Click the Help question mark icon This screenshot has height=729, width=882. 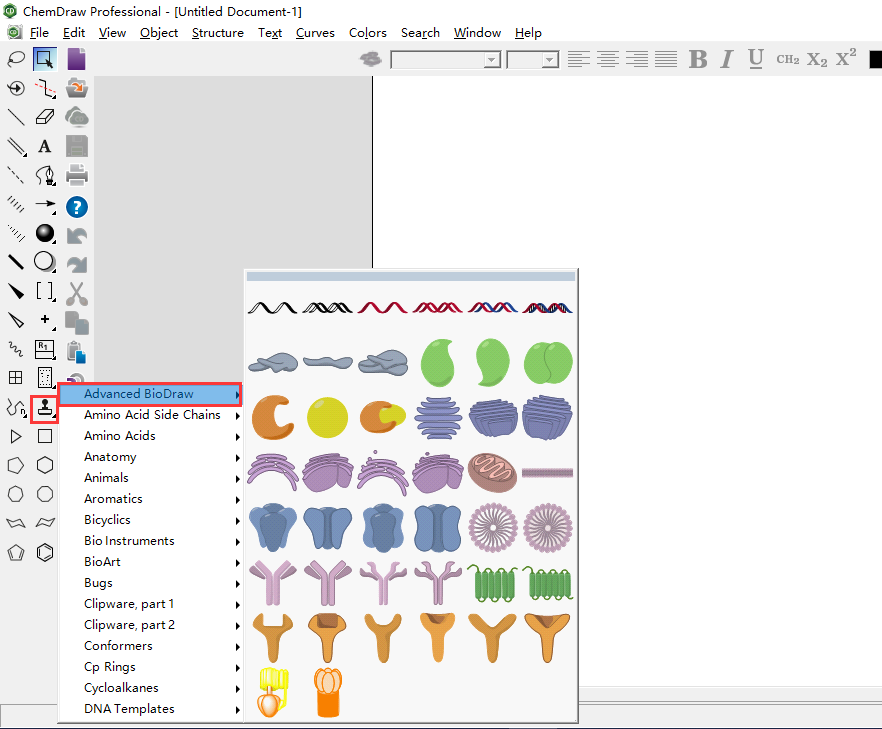(x=76, y=207)
